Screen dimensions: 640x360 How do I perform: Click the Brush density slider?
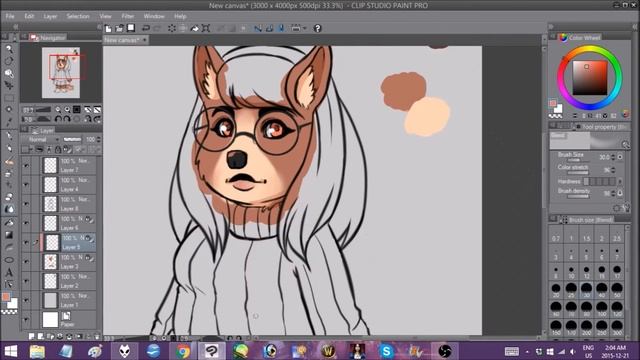point(578,196)
